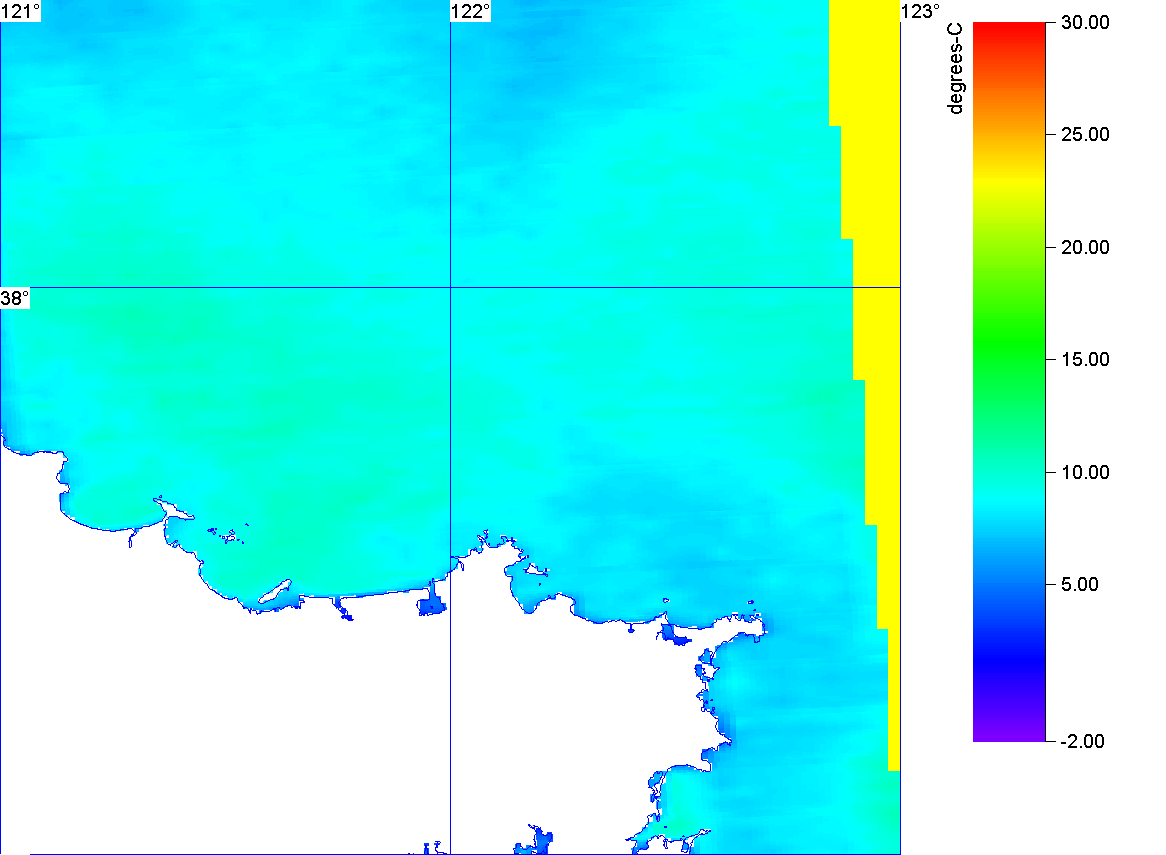Click the 30.00 colorbar tick label
Viewport: 1166px width, 855px height.
(1085, 22)
